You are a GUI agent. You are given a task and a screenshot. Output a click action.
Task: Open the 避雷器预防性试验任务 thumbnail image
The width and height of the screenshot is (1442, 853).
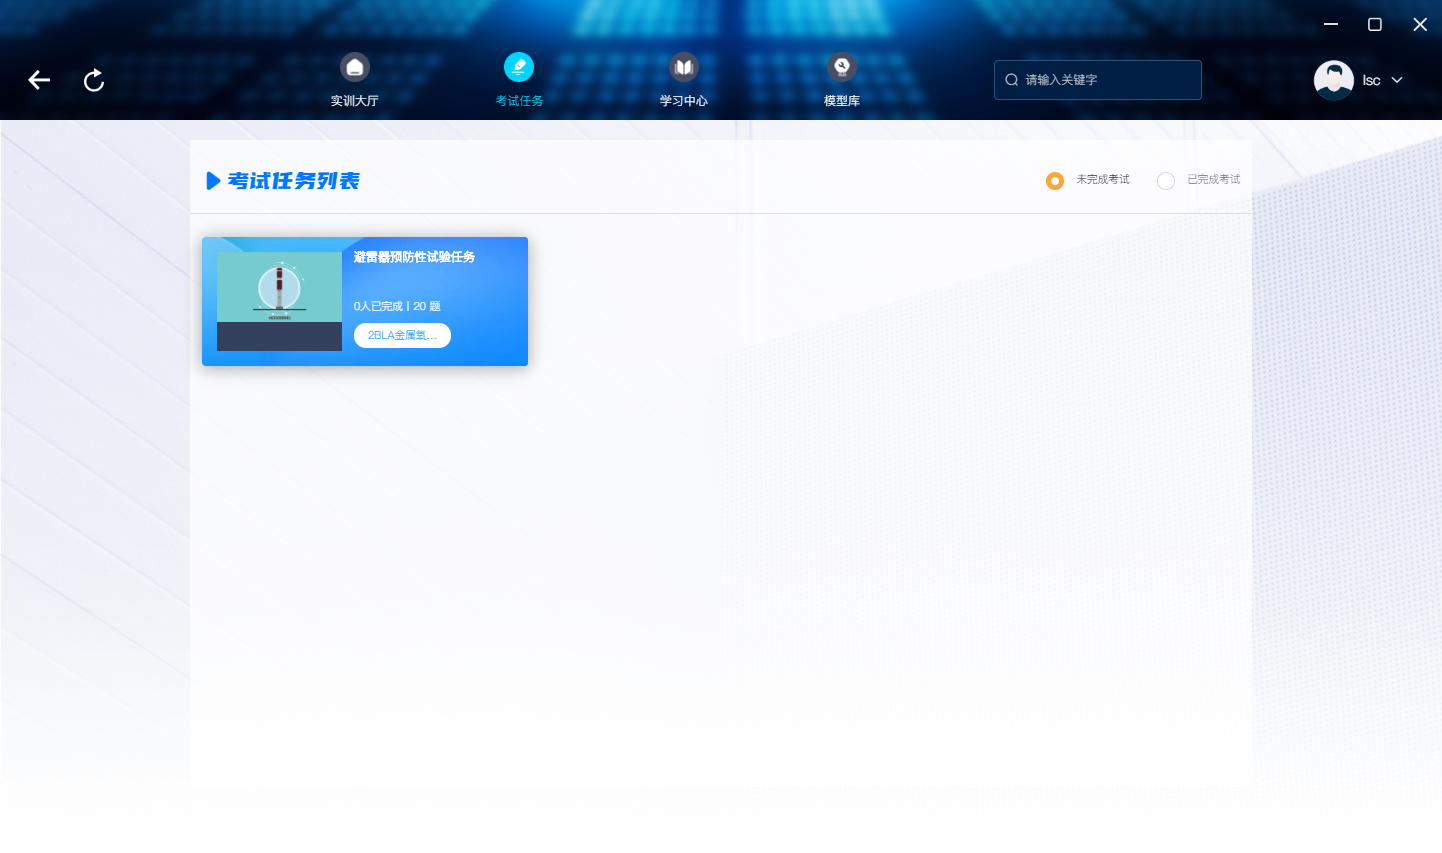pos(279,301)
